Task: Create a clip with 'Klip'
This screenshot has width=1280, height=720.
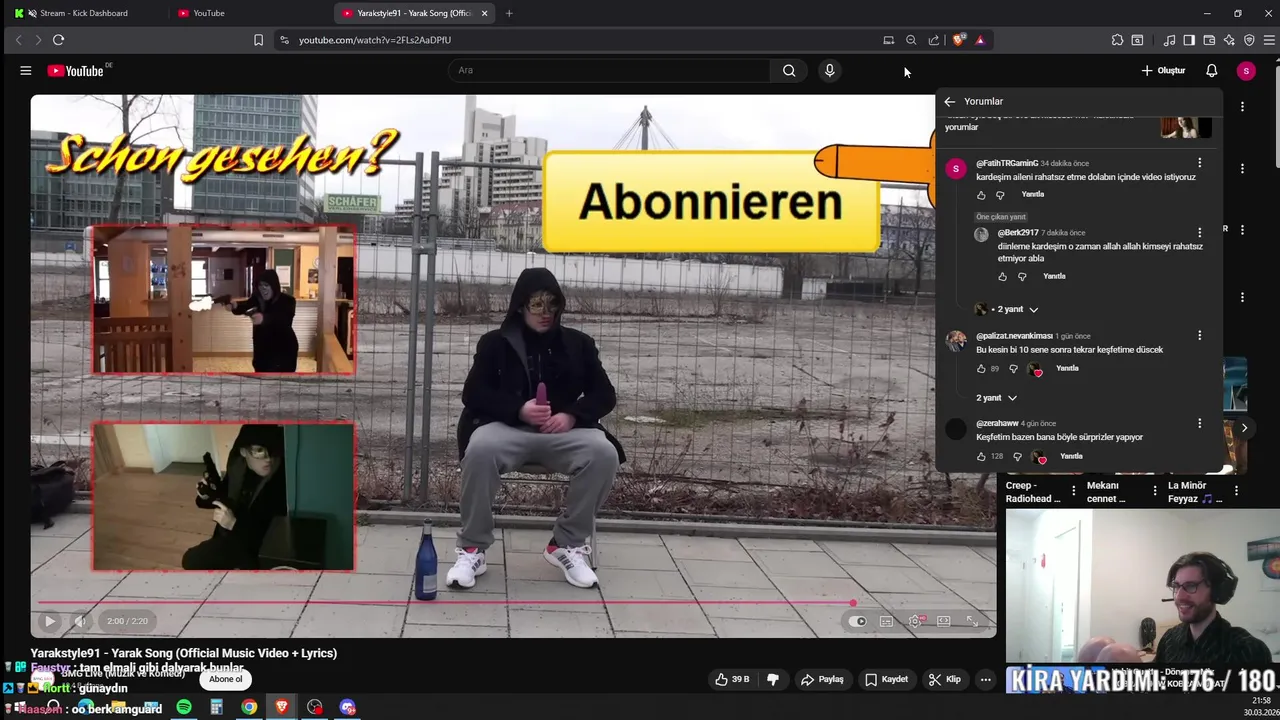Action: [944, 679]
